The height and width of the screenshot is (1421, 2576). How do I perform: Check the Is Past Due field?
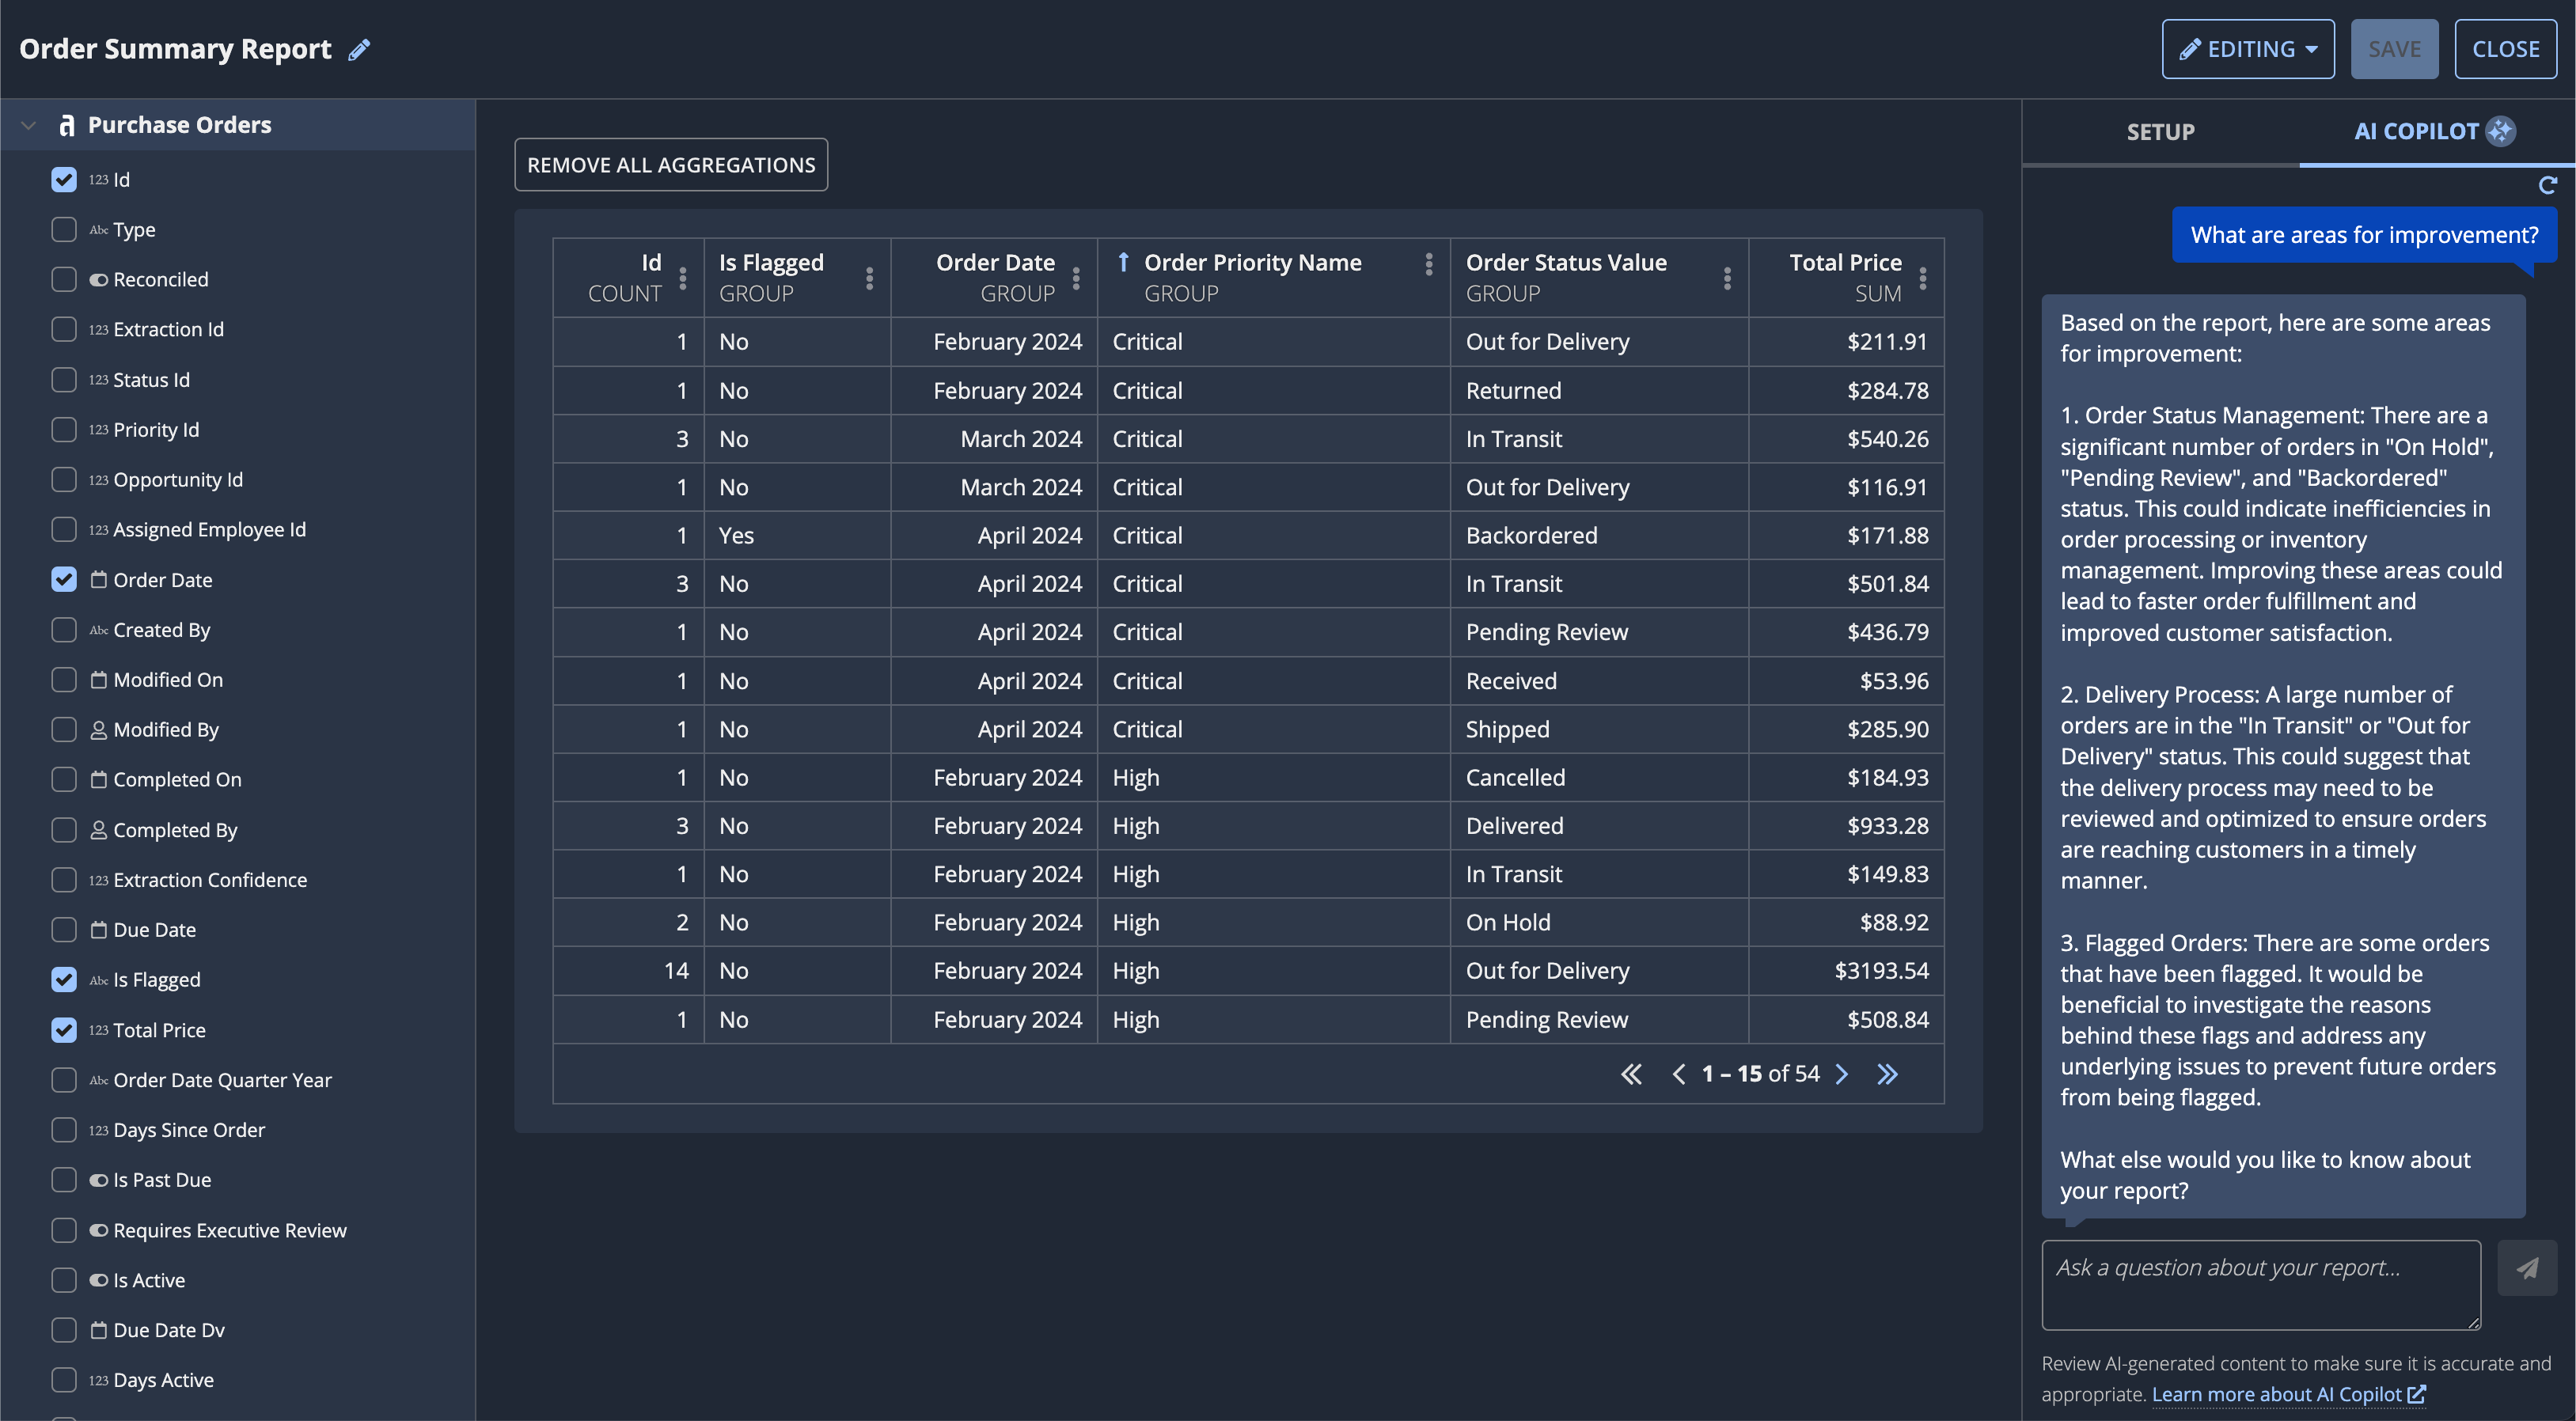[x=64, y=1180]
